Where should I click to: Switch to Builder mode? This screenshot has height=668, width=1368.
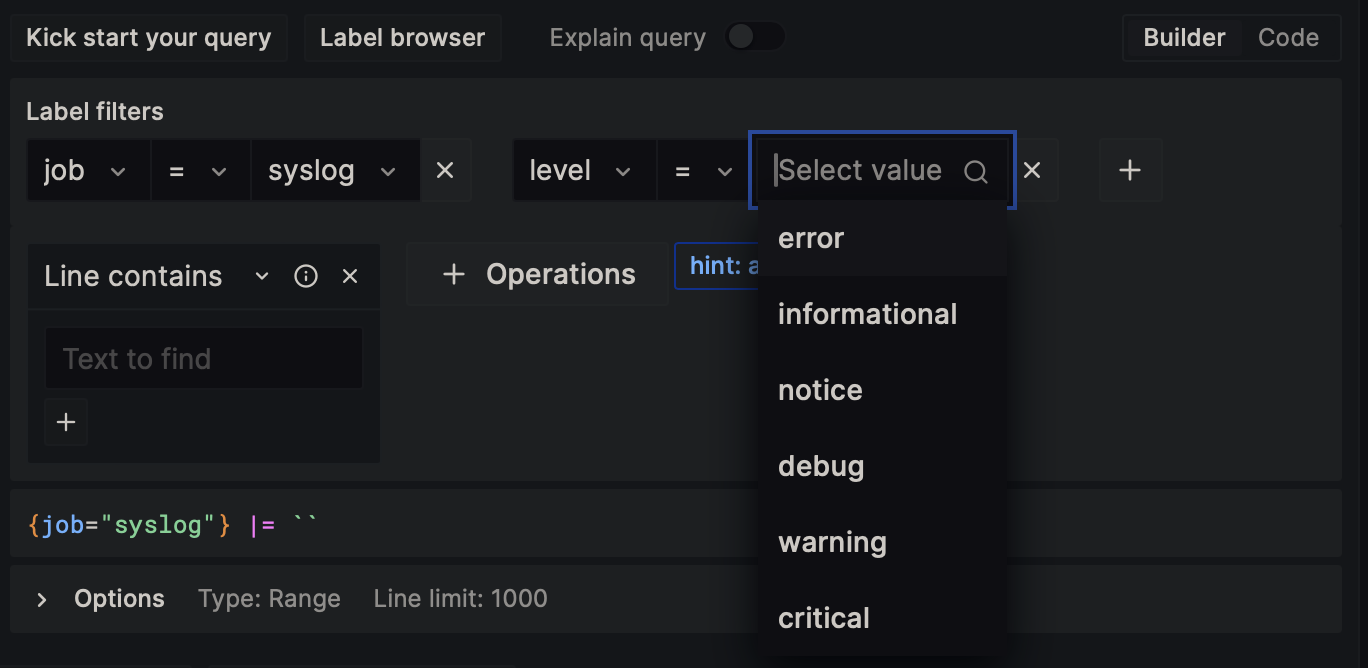(1184, 38)
